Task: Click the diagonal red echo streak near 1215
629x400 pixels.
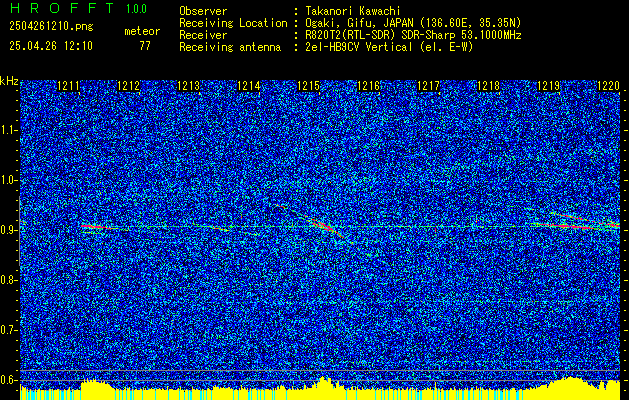Action: 324,226
